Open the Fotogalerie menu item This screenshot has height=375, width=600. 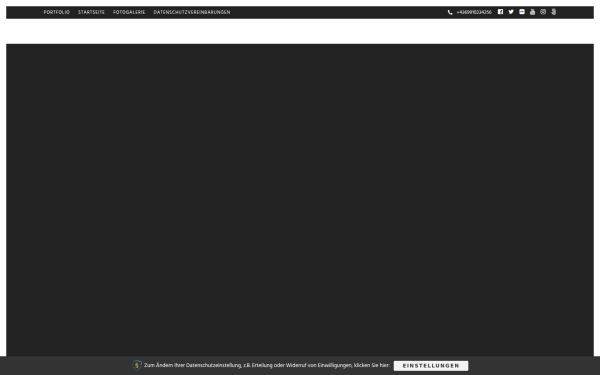(129, 12)
